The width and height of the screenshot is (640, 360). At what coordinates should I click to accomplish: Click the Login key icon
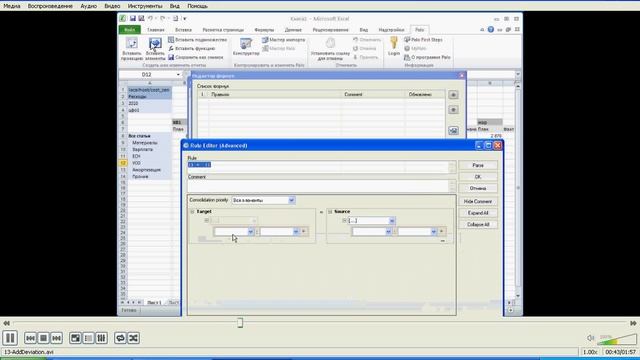click(x=393, y=46)
